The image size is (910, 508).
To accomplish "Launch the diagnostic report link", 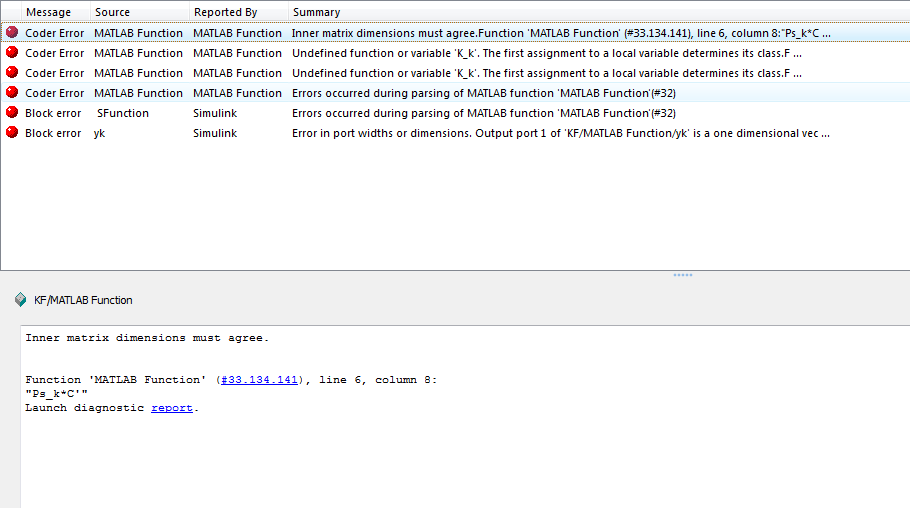I will (x=172, y=408).
